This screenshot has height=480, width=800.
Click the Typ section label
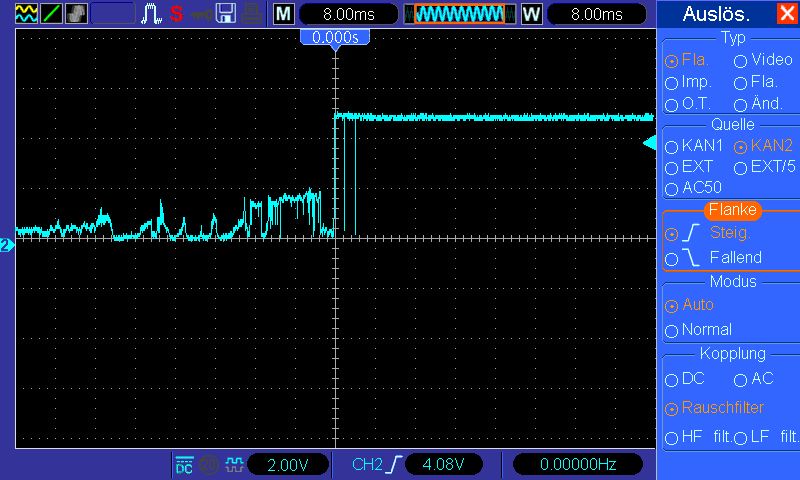pyautogui.click(x=733, y=38)
